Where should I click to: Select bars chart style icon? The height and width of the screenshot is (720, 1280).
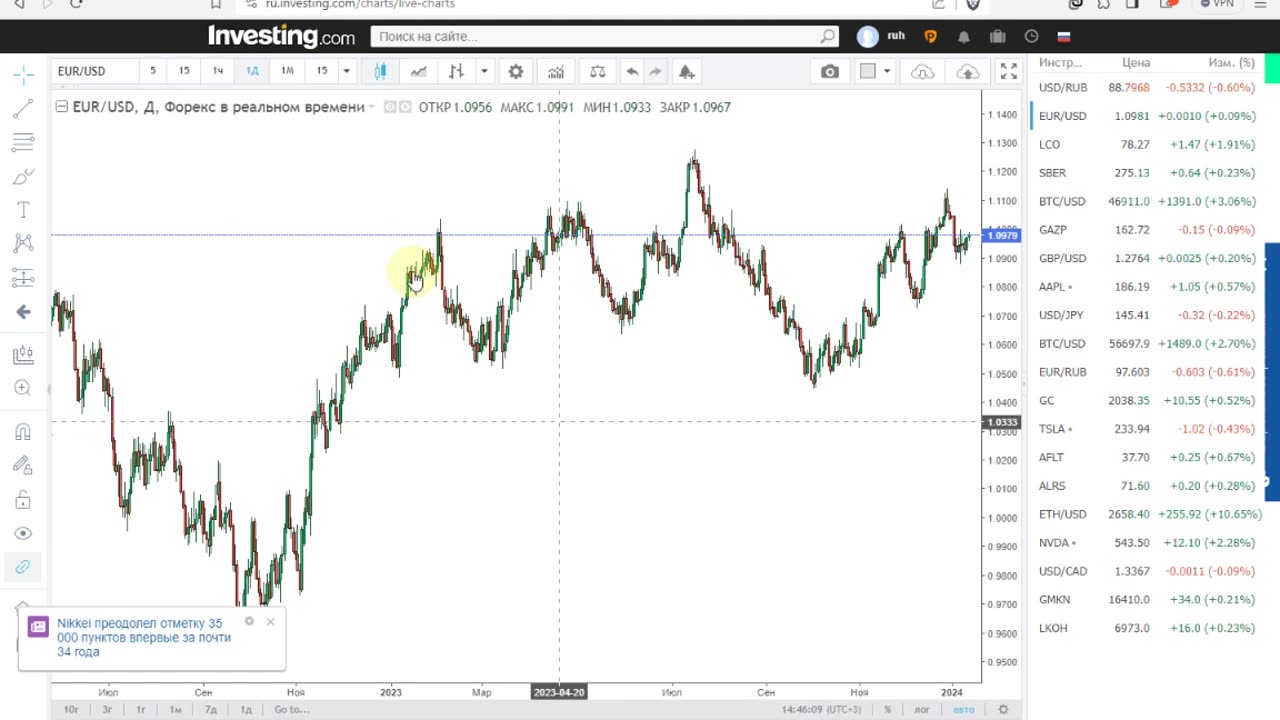tap(456, 71)
